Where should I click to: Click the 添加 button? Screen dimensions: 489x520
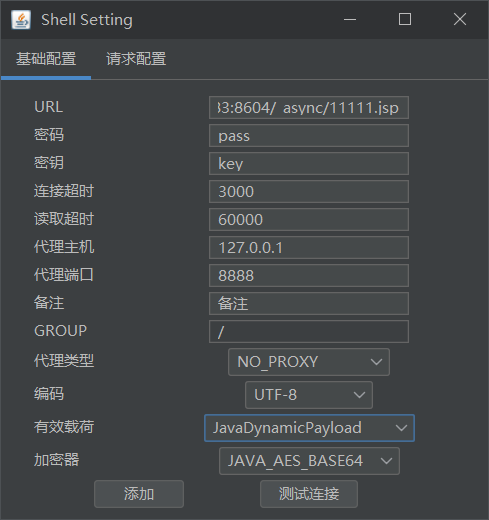(x=139, y=494)
